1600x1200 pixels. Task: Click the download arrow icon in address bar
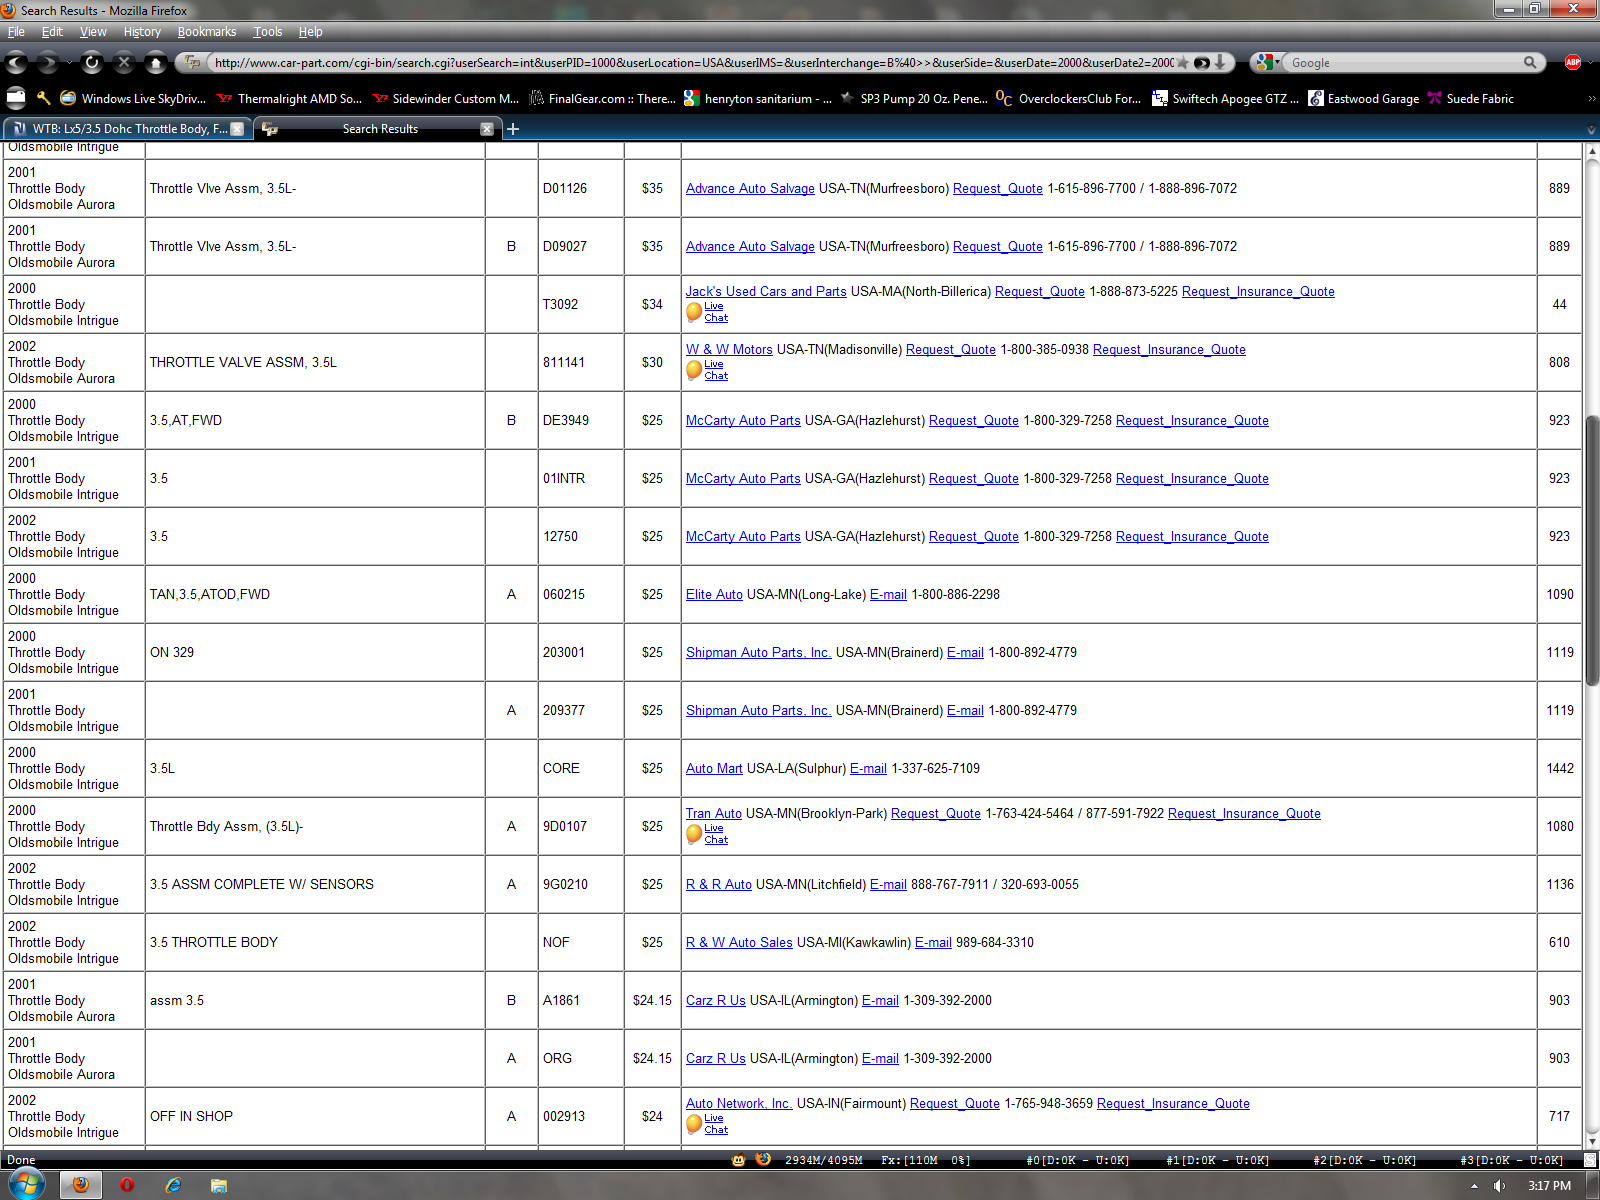1220,62
